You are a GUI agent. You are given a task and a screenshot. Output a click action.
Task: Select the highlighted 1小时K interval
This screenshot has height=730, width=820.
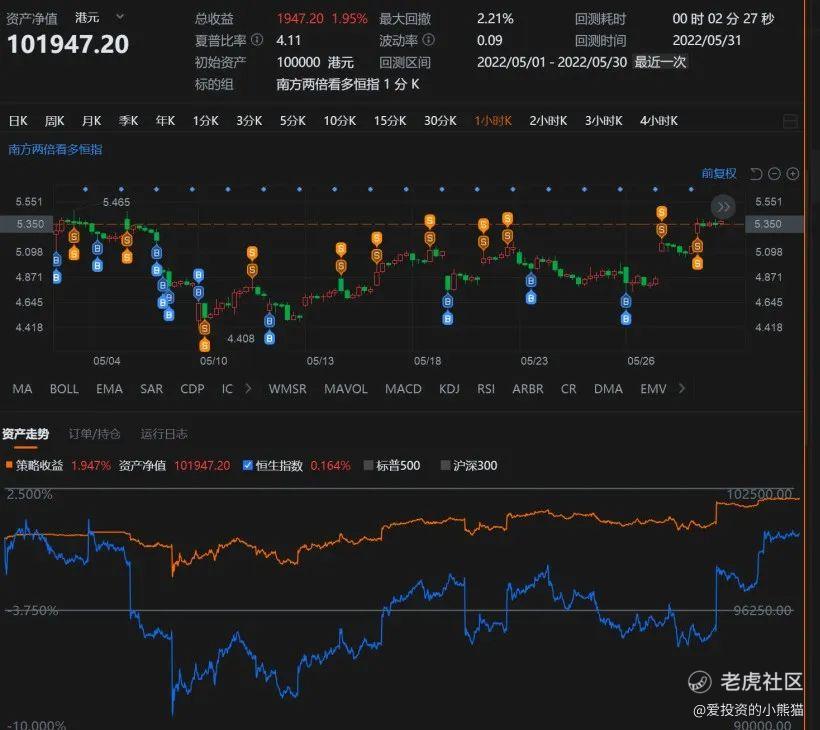[x=493, y=121]
